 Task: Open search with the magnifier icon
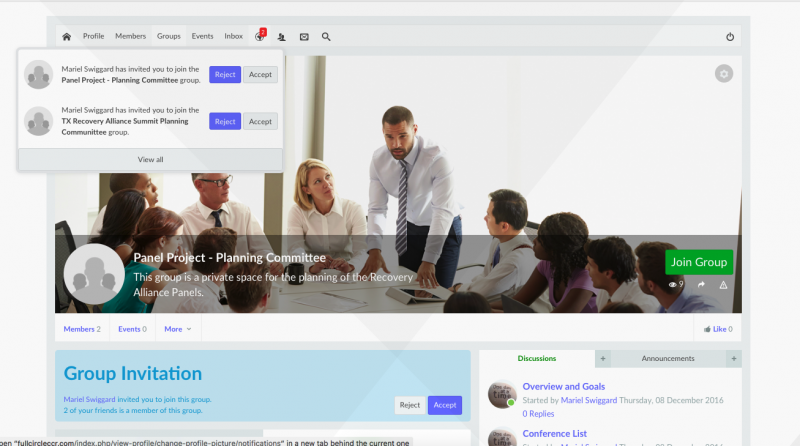pos(326,37)
